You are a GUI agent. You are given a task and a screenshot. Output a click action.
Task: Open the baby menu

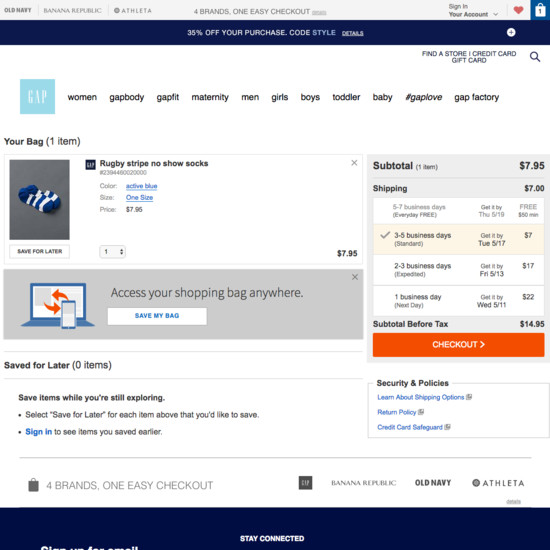(382, 97)
